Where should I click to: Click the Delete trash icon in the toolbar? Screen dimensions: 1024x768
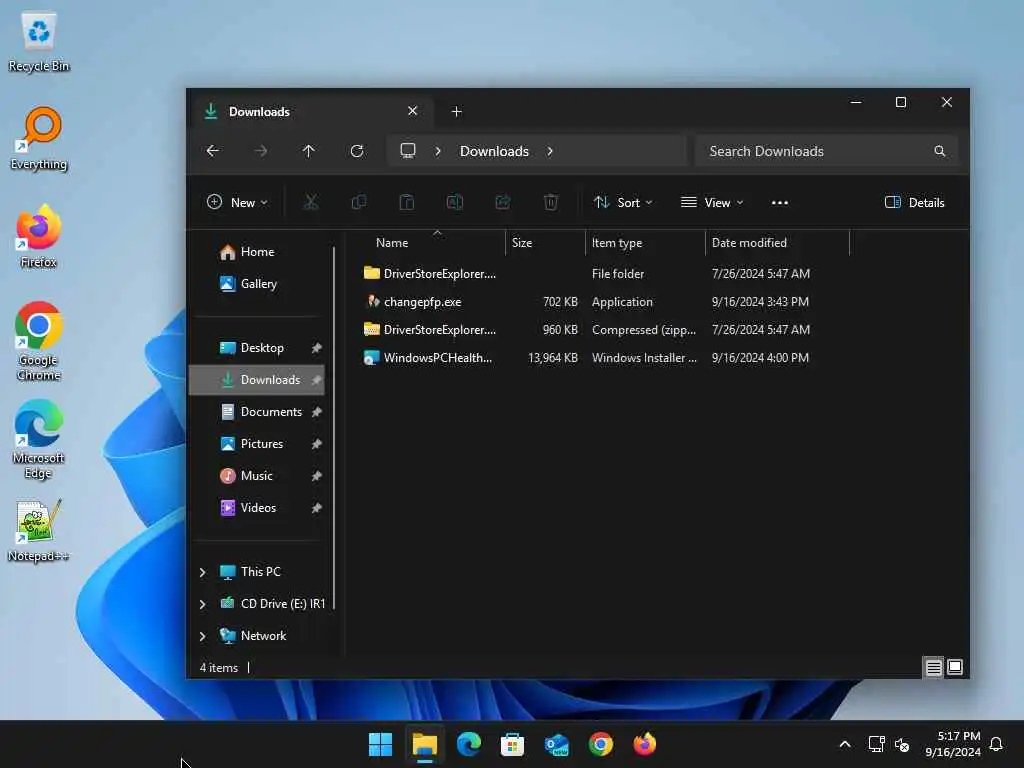[551, 202]
